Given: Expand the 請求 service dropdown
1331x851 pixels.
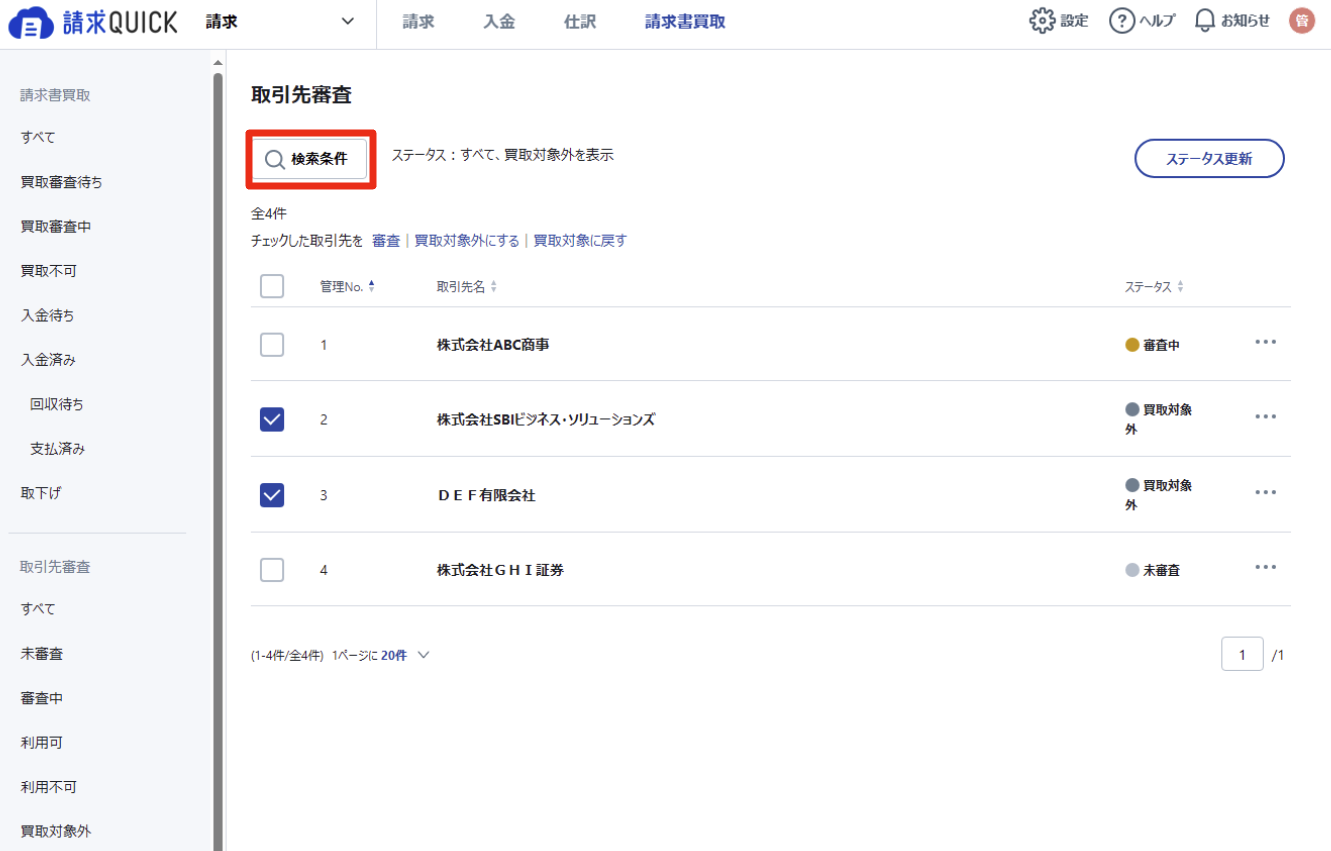Looking at the screenshot, I should click(281, 21).
